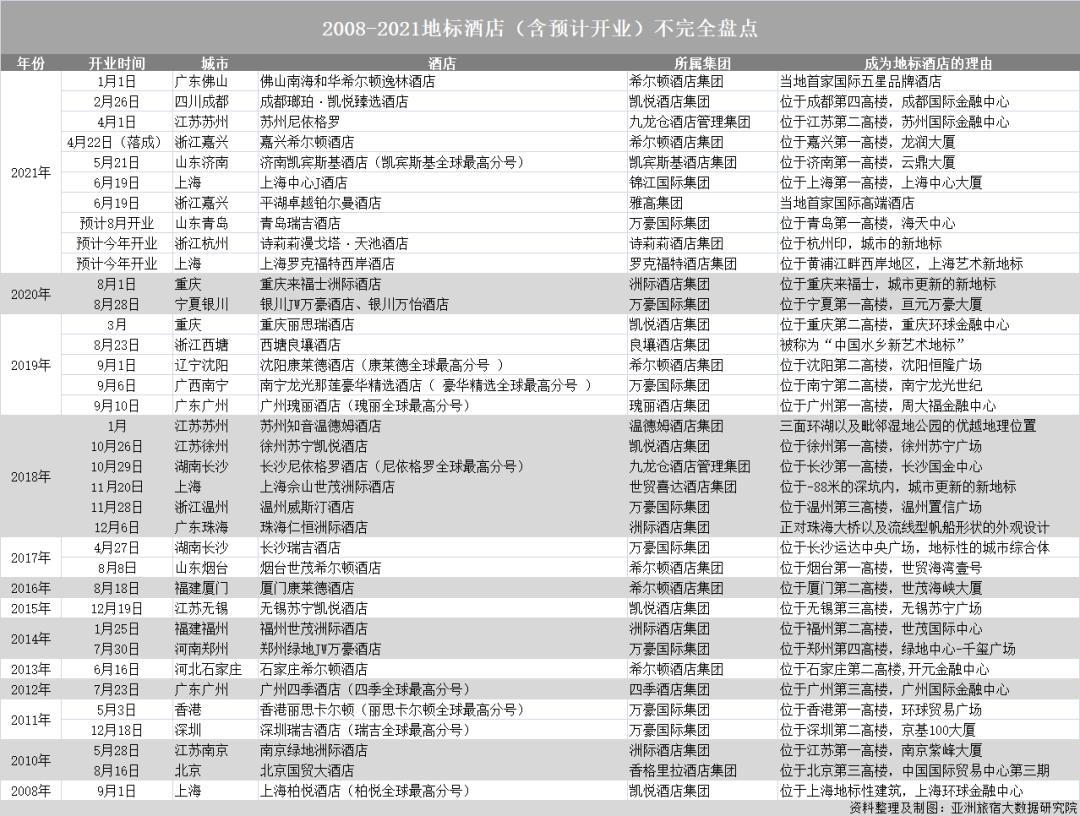Image resolution: width=1080 pixels, height=816 pixels.
Task: Click hotel '成都瑯珀·凯悦臻选酒店'
Action: tap(334, 102)
